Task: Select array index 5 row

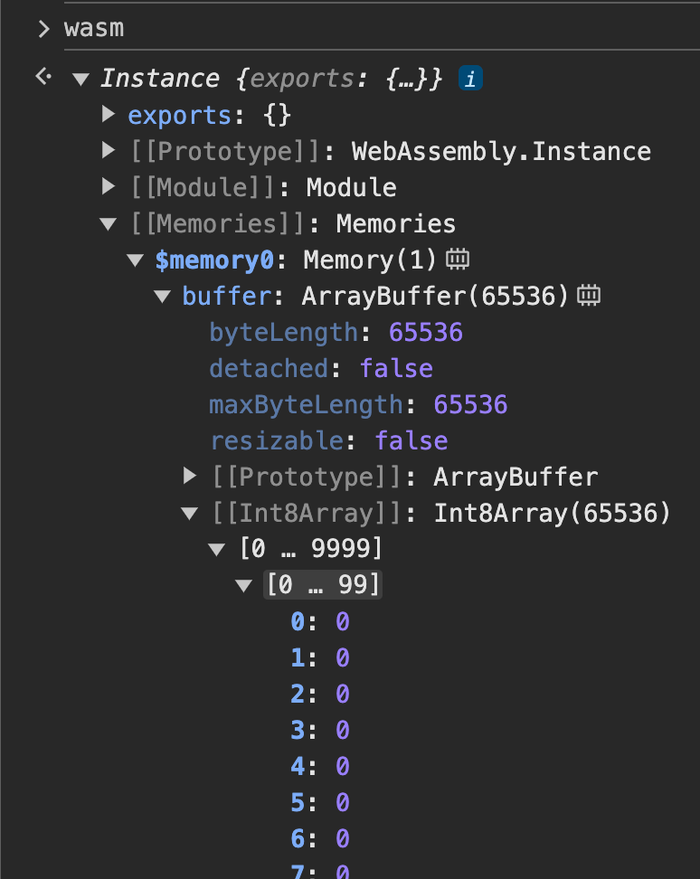Action: (x=320, y=803)
